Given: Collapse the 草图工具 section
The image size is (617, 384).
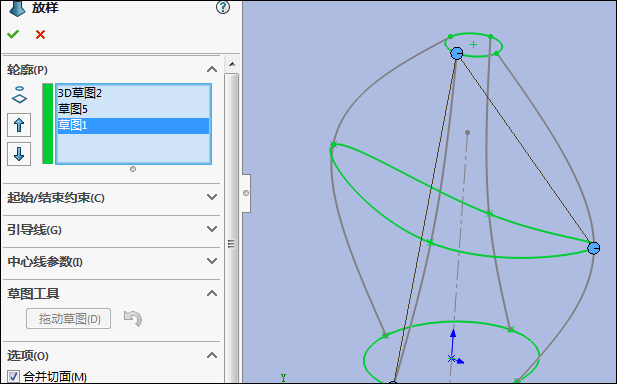Looking at the screenshot, I should [212, 293].
